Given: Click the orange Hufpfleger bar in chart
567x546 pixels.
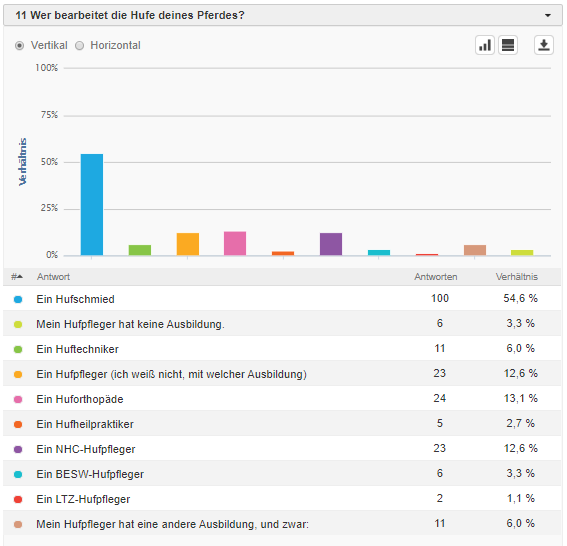Looking at the screenshot, I should click(188, 244).
